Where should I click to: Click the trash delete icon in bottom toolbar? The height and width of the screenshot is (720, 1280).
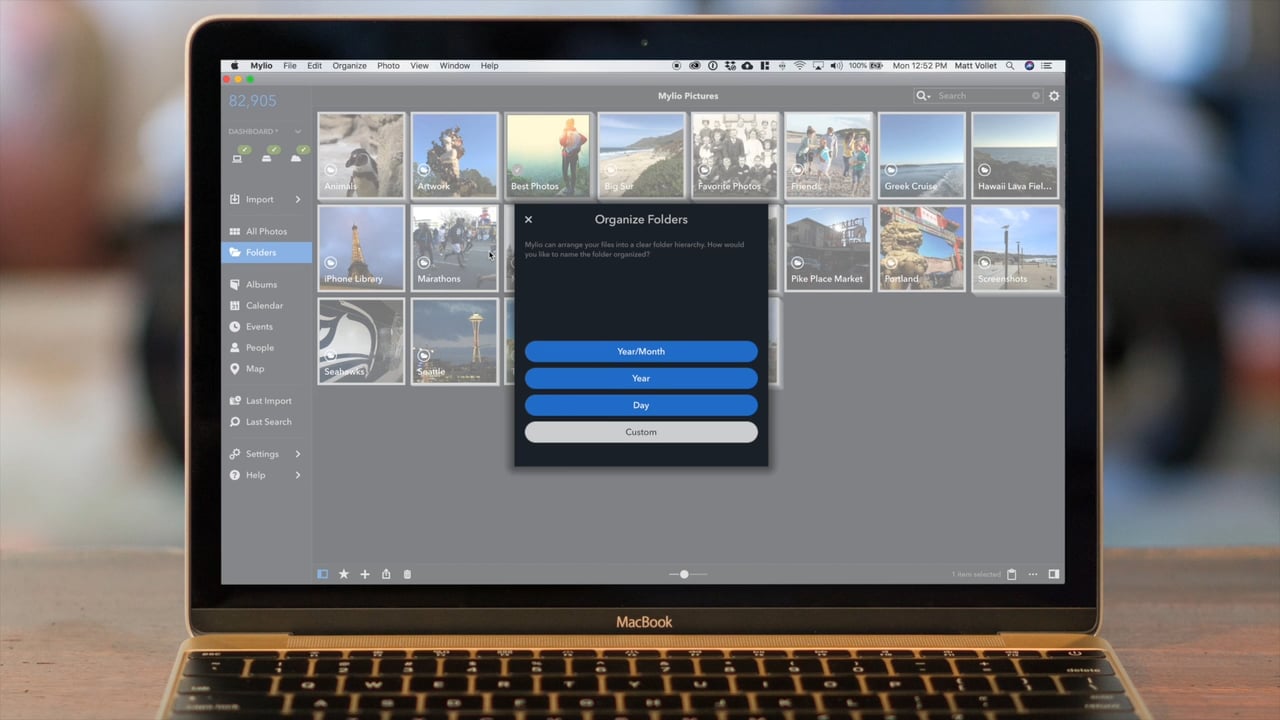click(x=407, y=574)
